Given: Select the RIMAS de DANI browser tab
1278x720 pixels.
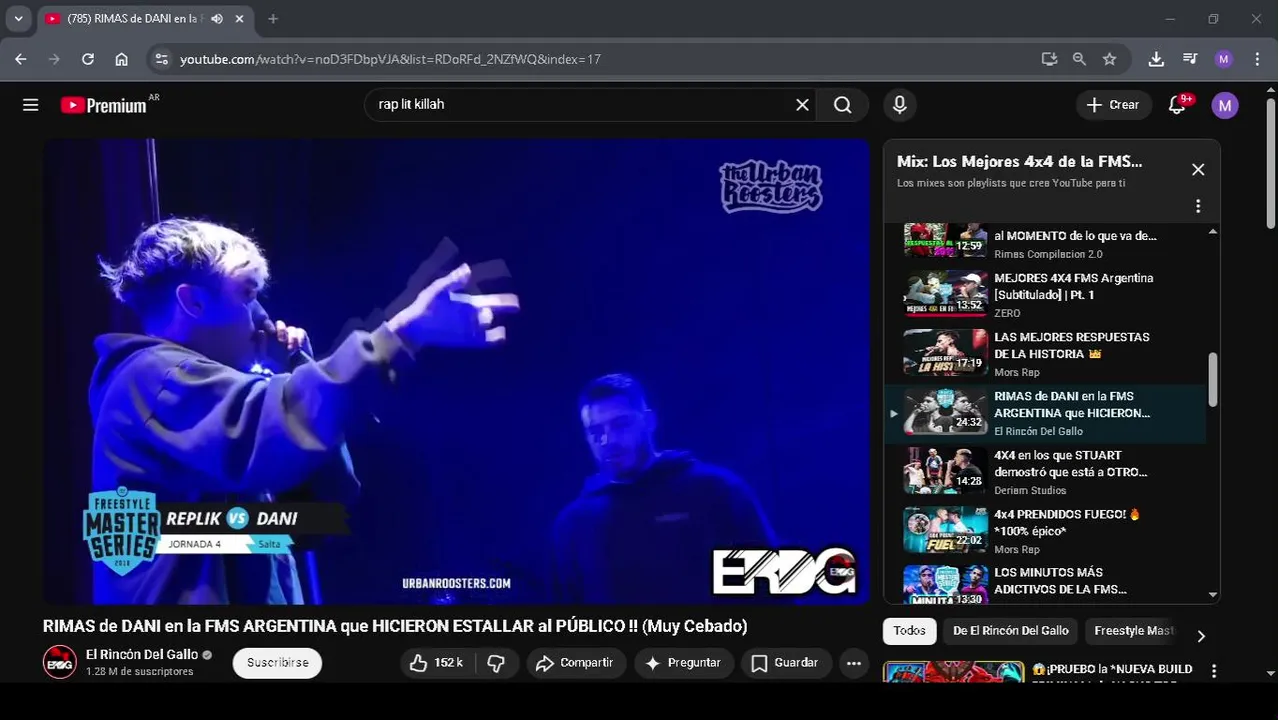Looking at the screenshot, I should pos(145,19).
